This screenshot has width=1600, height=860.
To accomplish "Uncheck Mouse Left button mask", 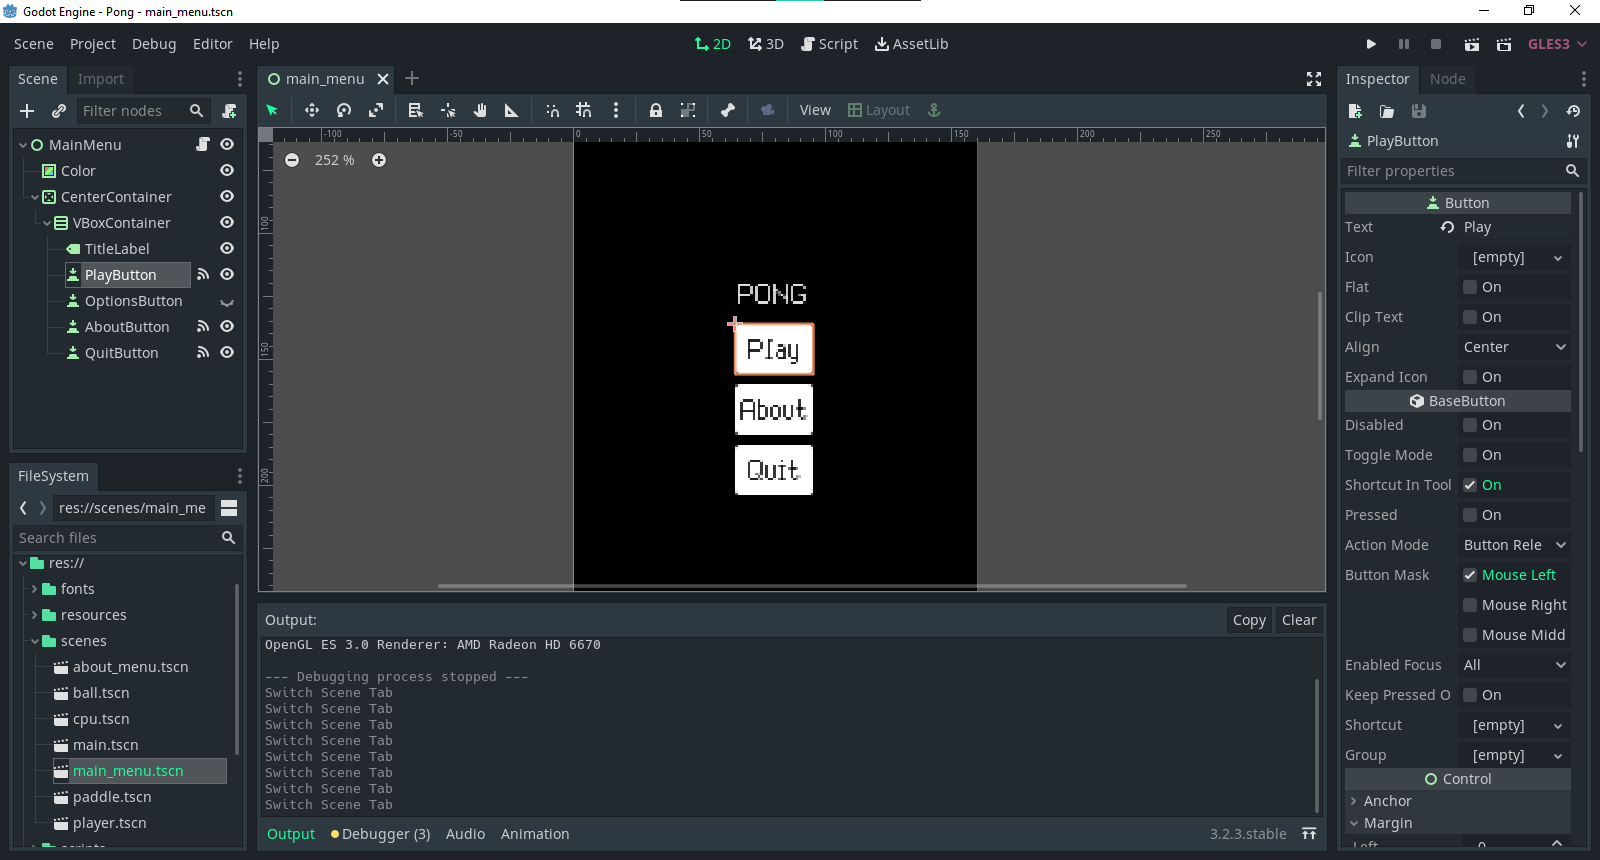I will pyautogui.click(x=1470, y=575).
